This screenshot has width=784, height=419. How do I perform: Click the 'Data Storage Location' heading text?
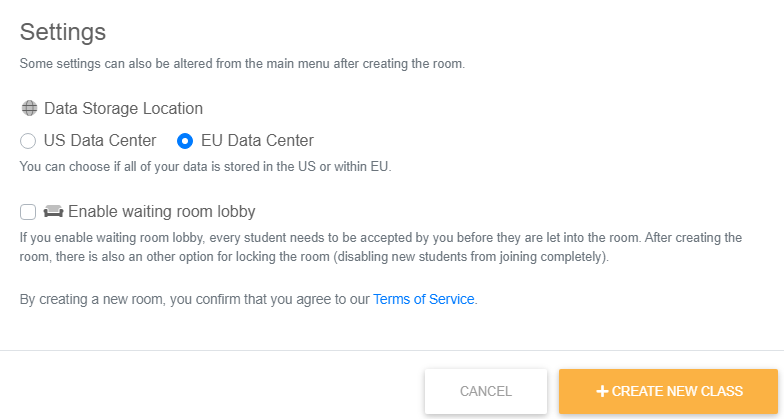[123, 108]
